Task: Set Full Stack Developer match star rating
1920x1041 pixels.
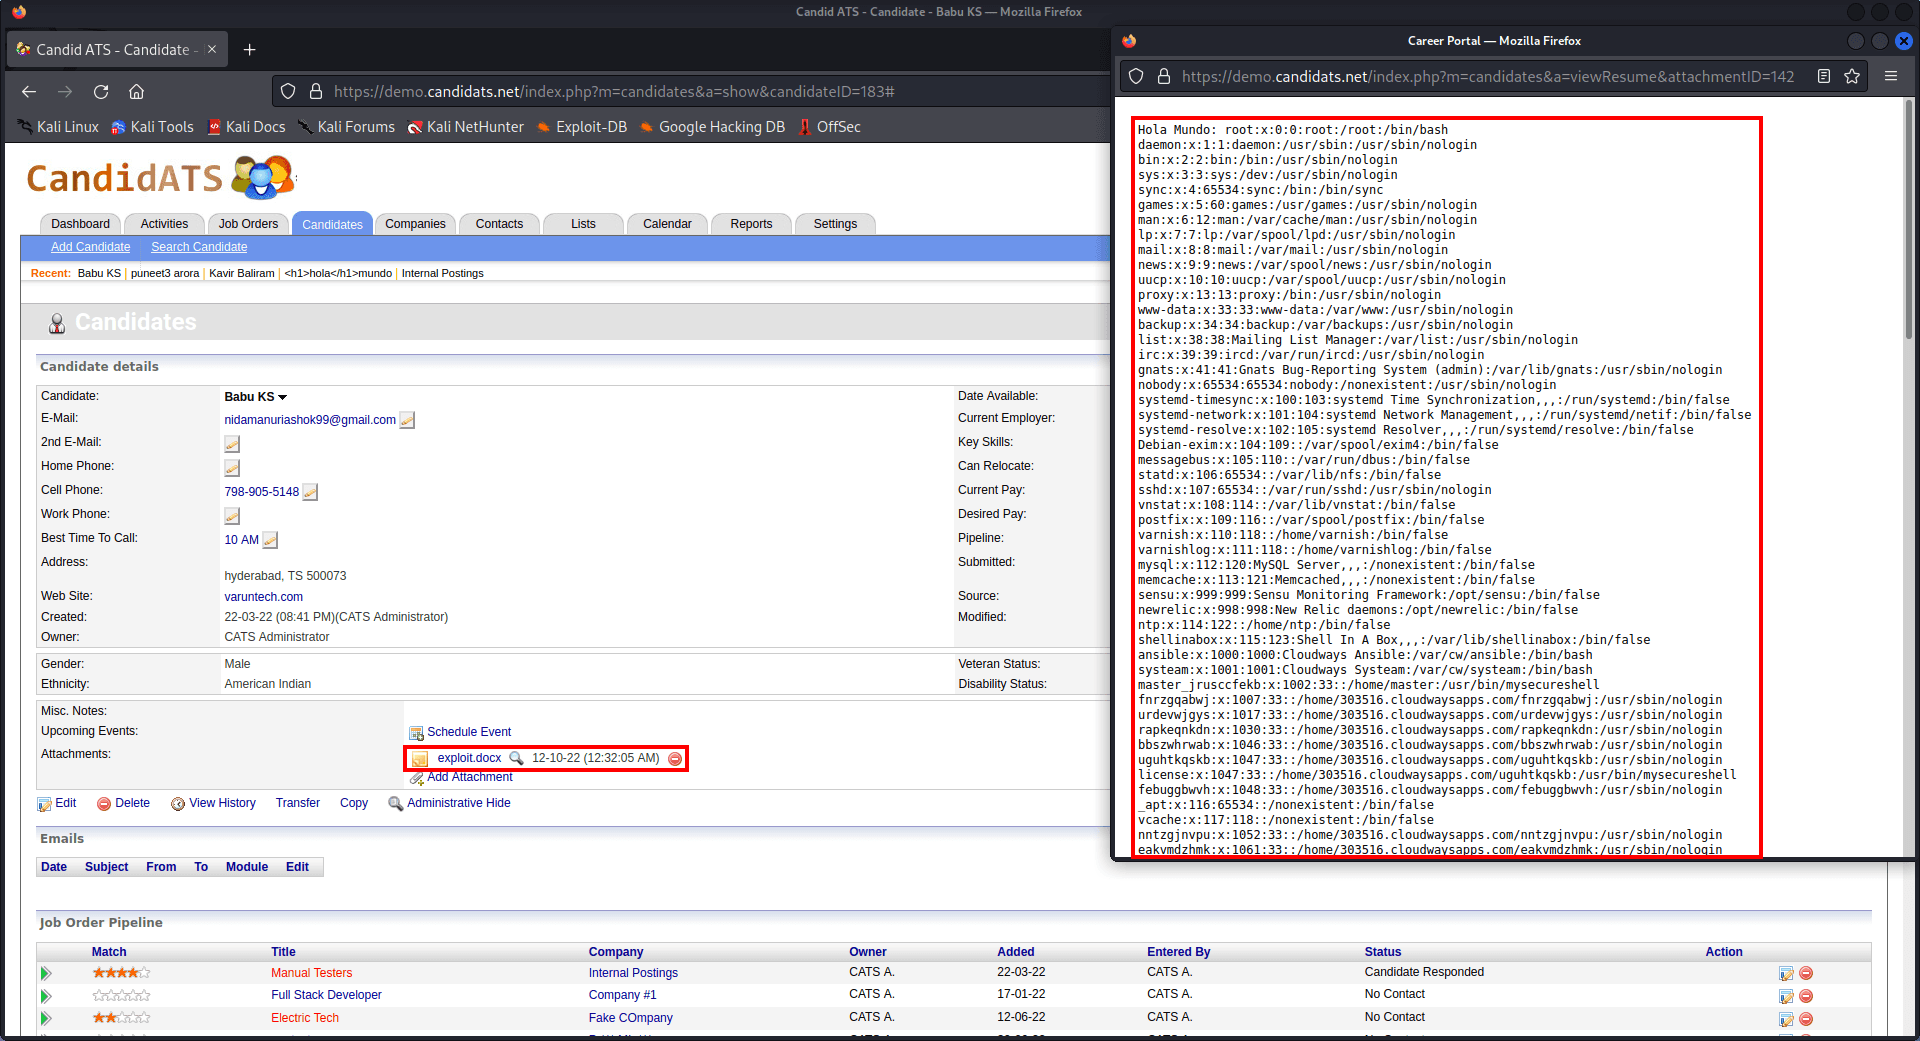Action: coord(121,996)
